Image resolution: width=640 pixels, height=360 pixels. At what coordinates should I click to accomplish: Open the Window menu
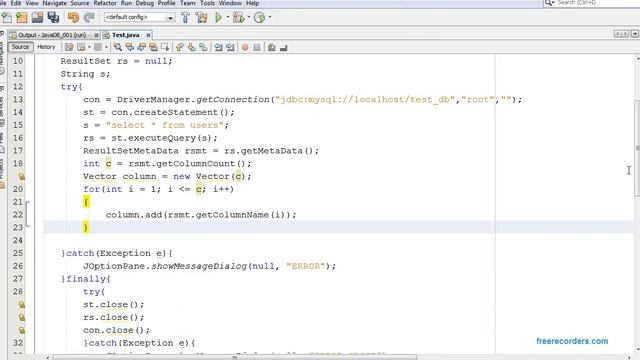231,3
